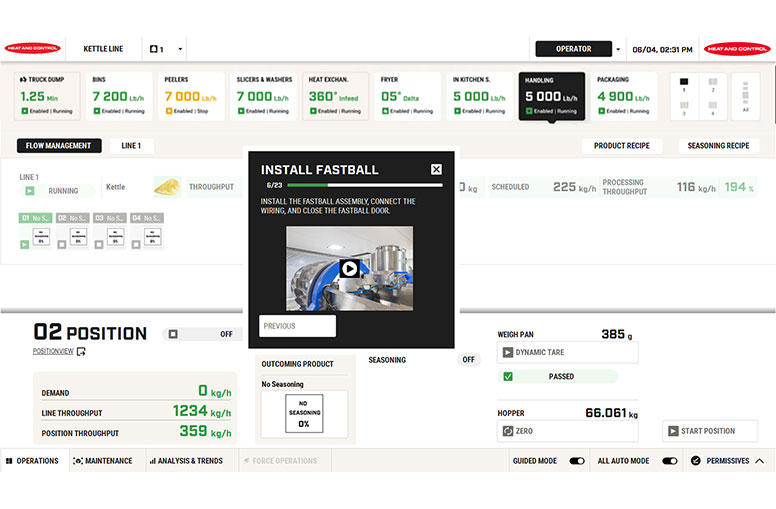Image resolution: width=776 pixels, height=509 pixels.
Task: Click the Previous step button
Action: (x=297, y=326)
